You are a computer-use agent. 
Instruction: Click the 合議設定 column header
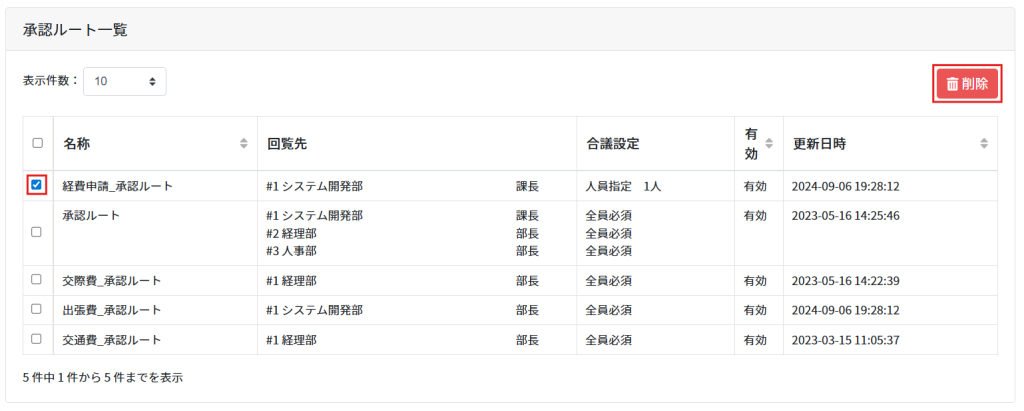tap(612, 144)
